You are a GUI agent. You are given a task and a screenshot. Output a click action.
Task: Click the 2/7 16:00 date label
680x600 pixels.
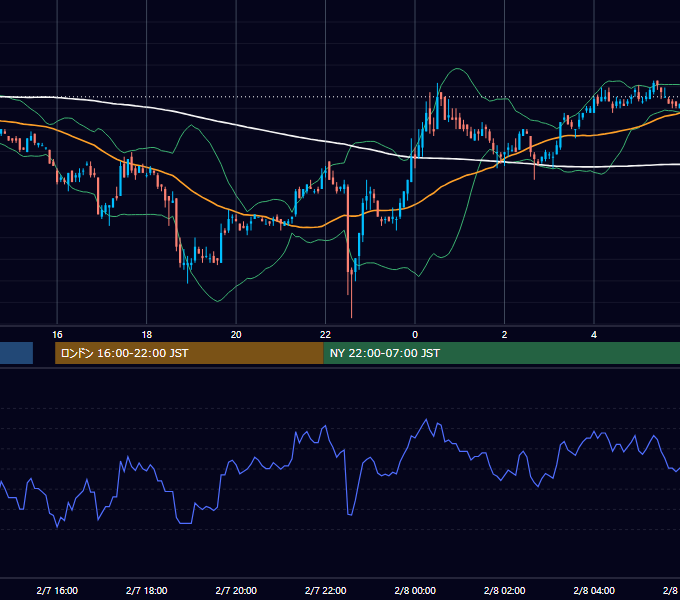pyautogui.click(x=57, y=590)
